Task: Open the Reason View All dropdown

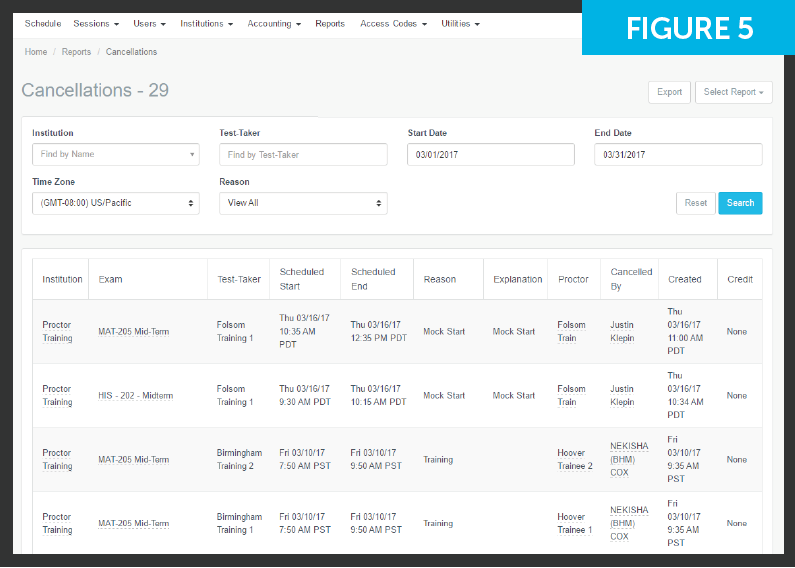Action: click(303, 203)
